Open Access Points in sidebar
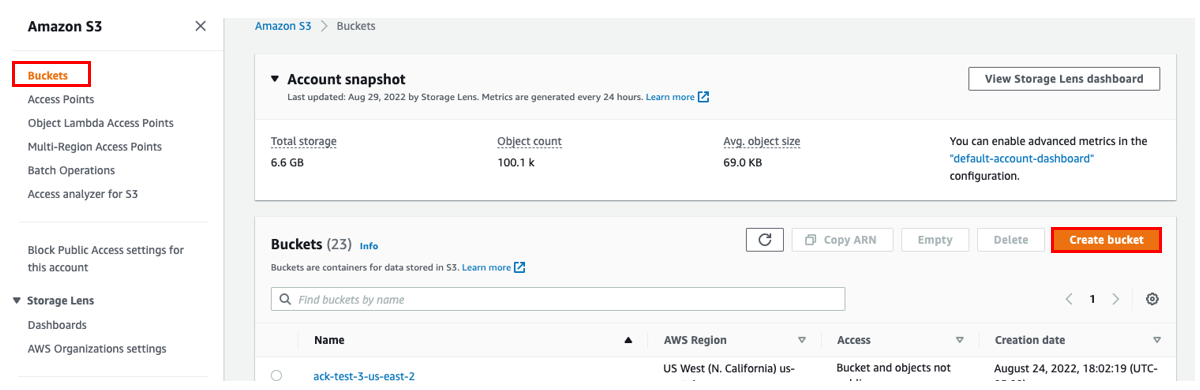 [61, 99]
